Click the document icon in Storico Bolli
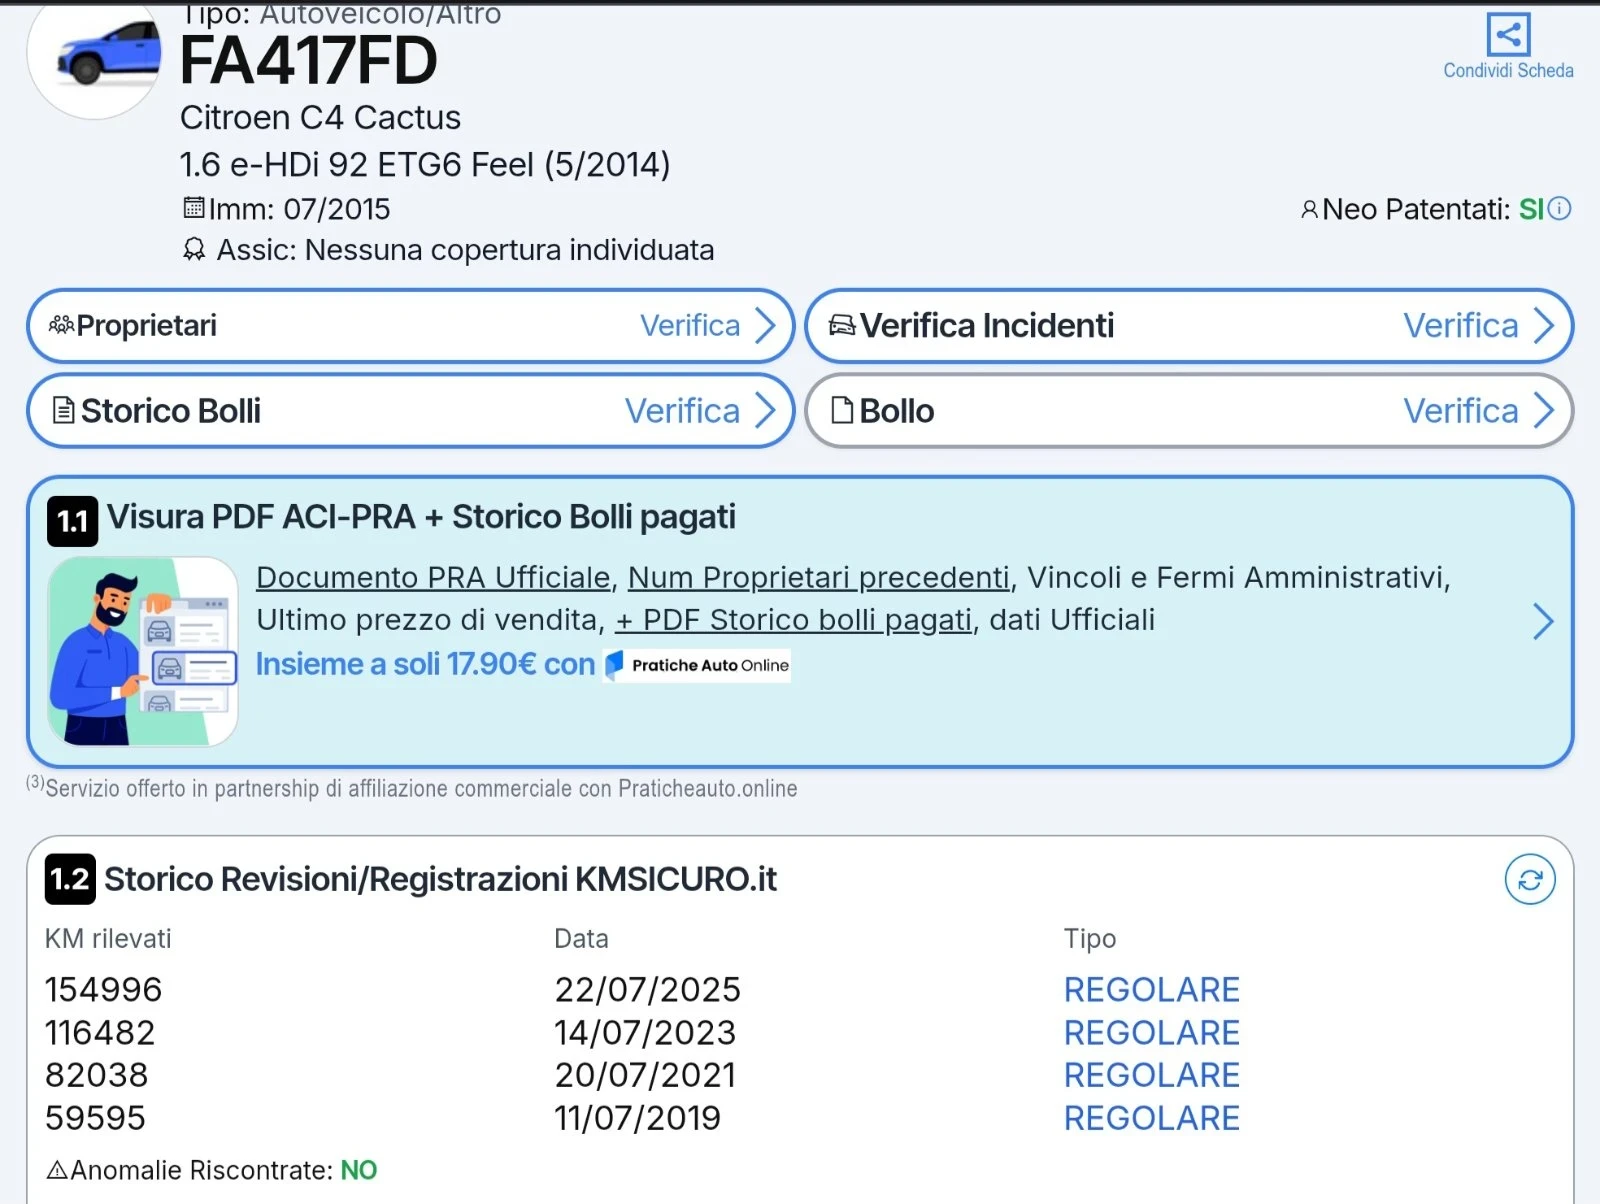 coord(63,411)
